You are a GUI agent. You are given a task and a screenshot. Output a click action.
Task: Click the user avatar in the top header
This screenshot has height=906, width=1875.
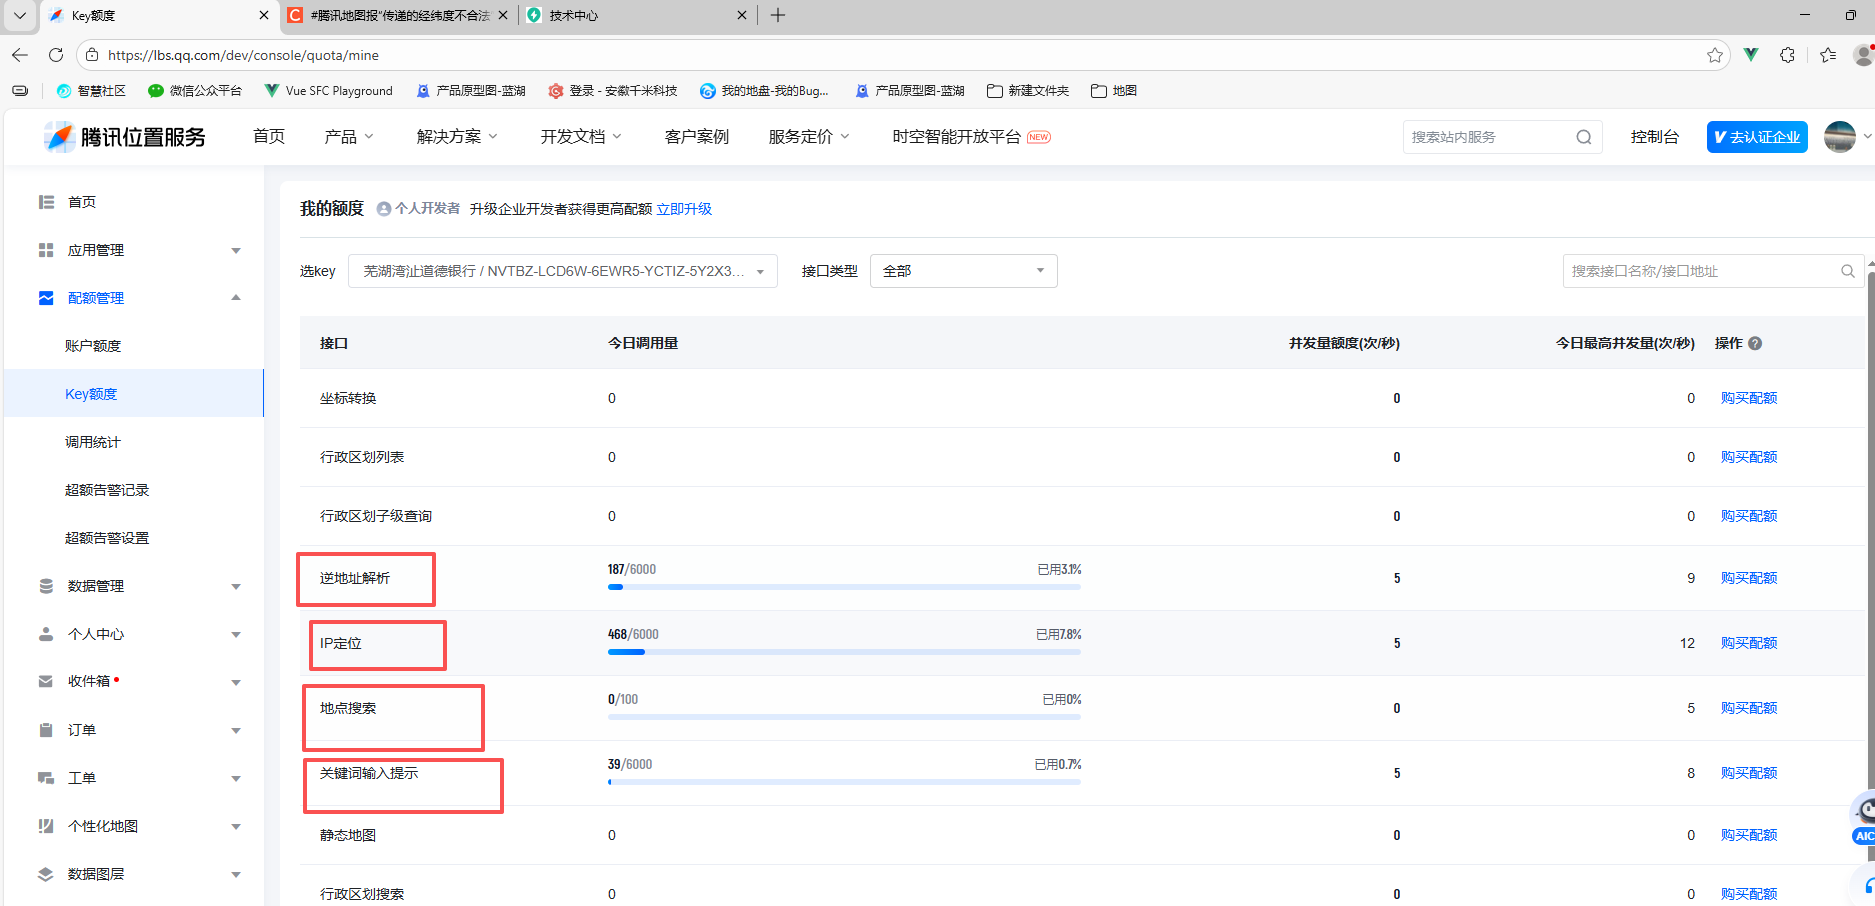(x=1839, y=137)
